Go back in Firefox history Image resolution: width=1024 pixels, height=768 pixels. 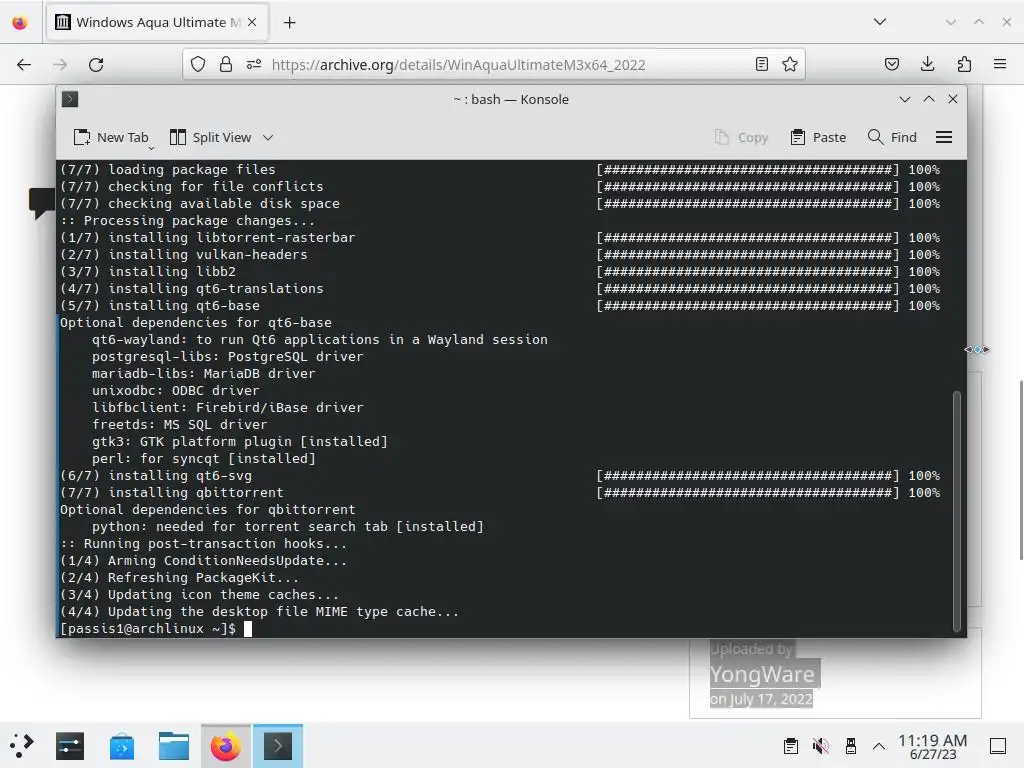pyautogui.click(x=24, y=64)
